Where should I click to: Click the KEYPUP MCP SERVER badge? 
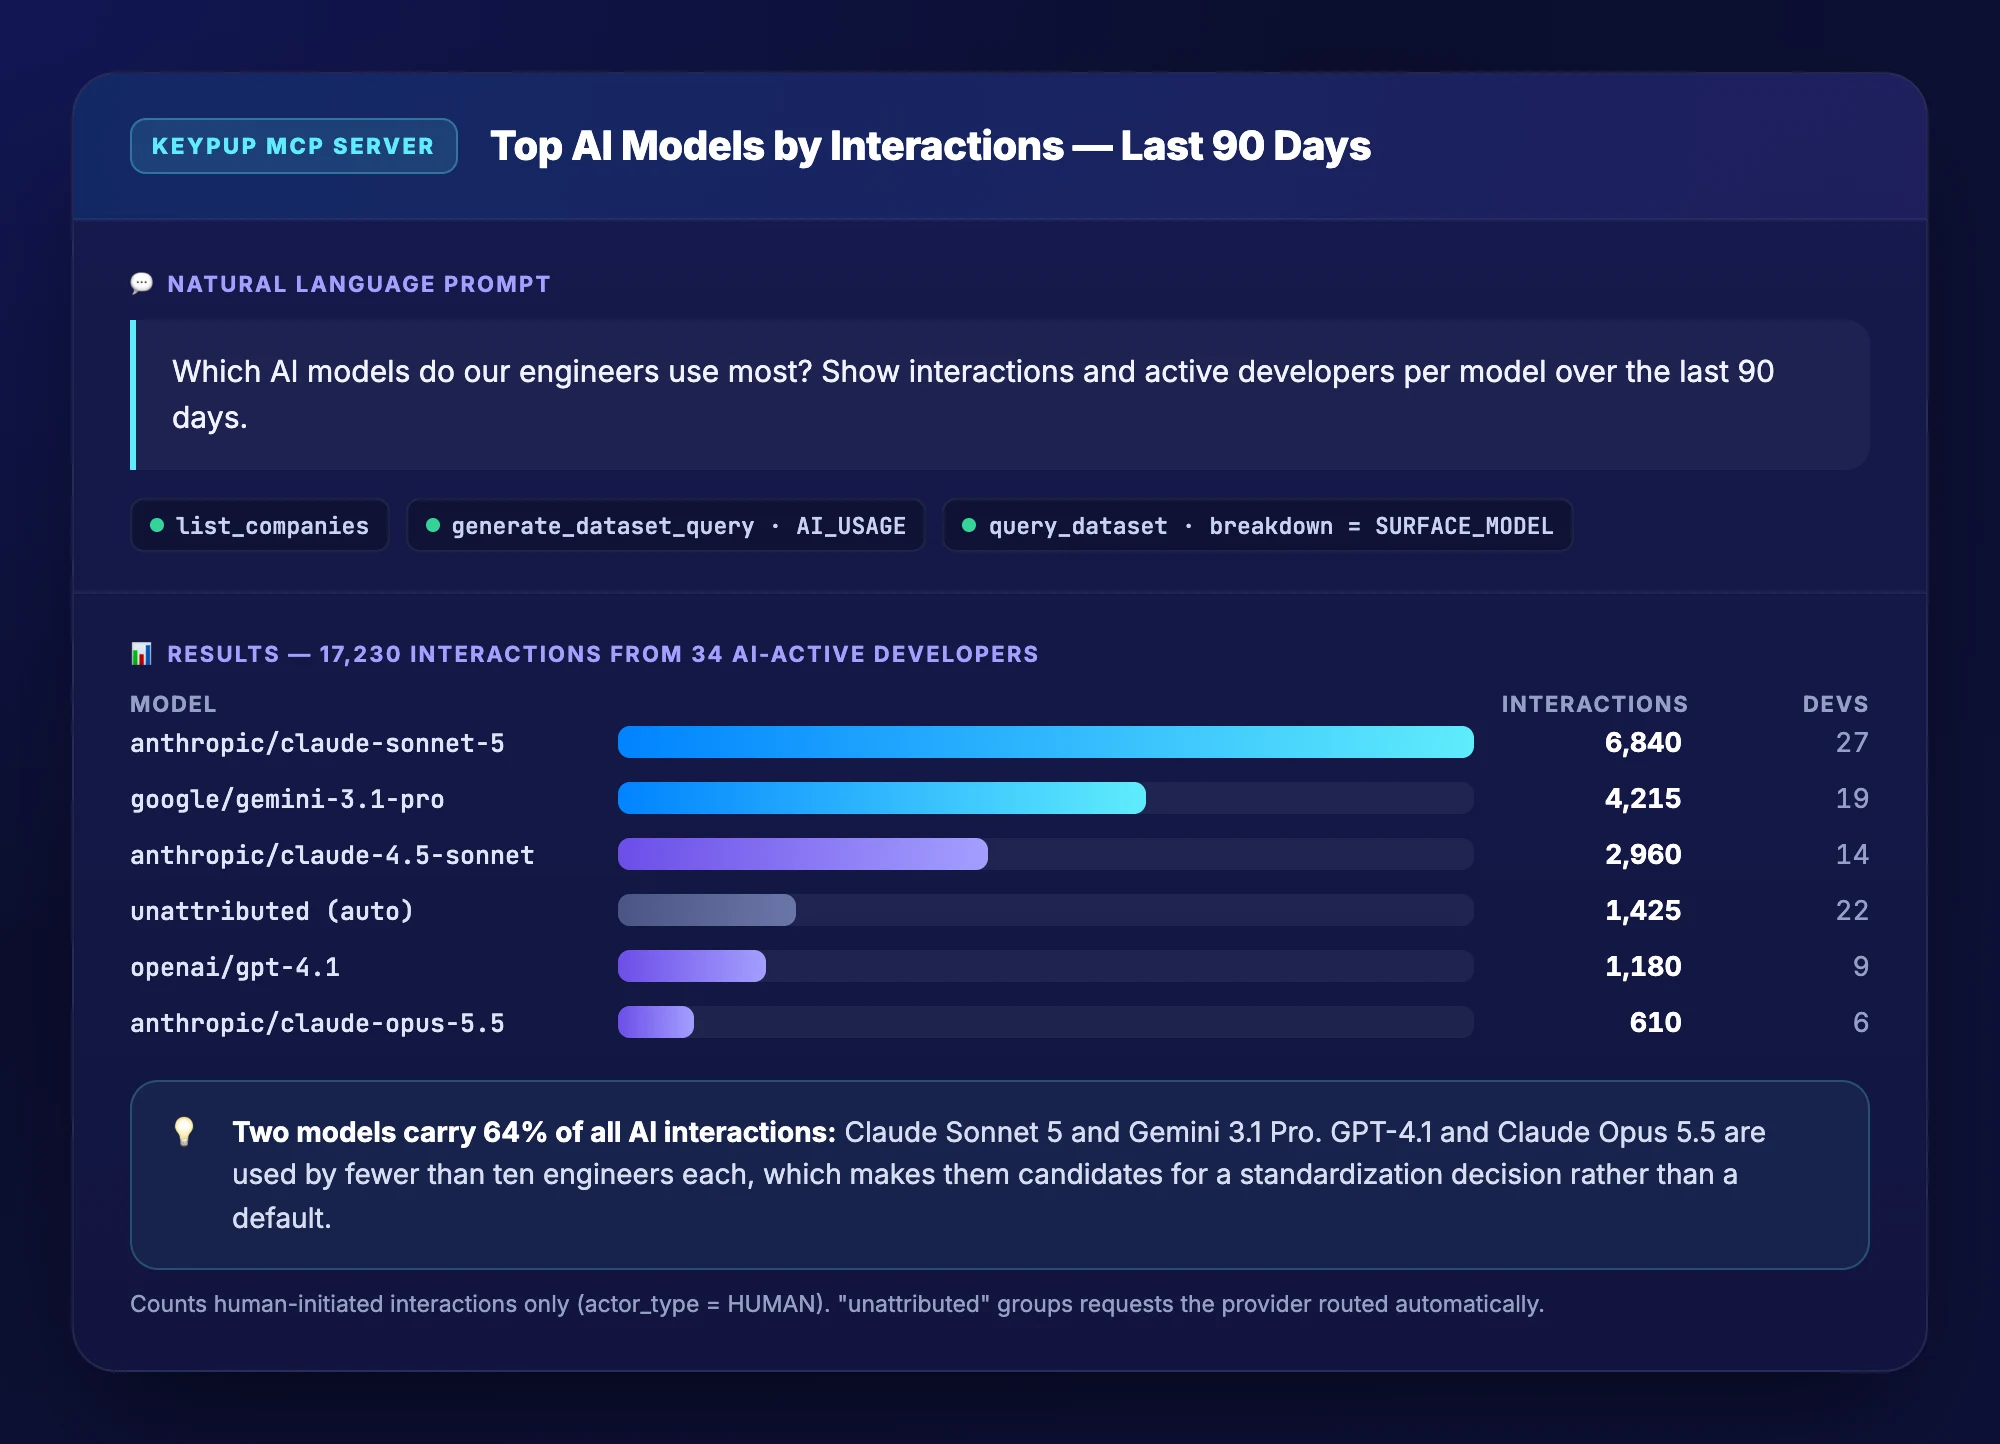click(293, 146)
